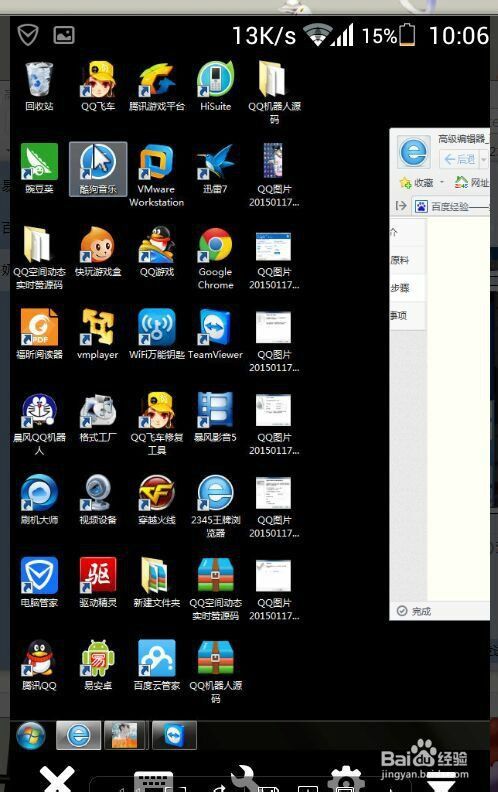Open VMware Workstation shortcut
Viewport: 498px width, 792px height.
pos(157,175)
